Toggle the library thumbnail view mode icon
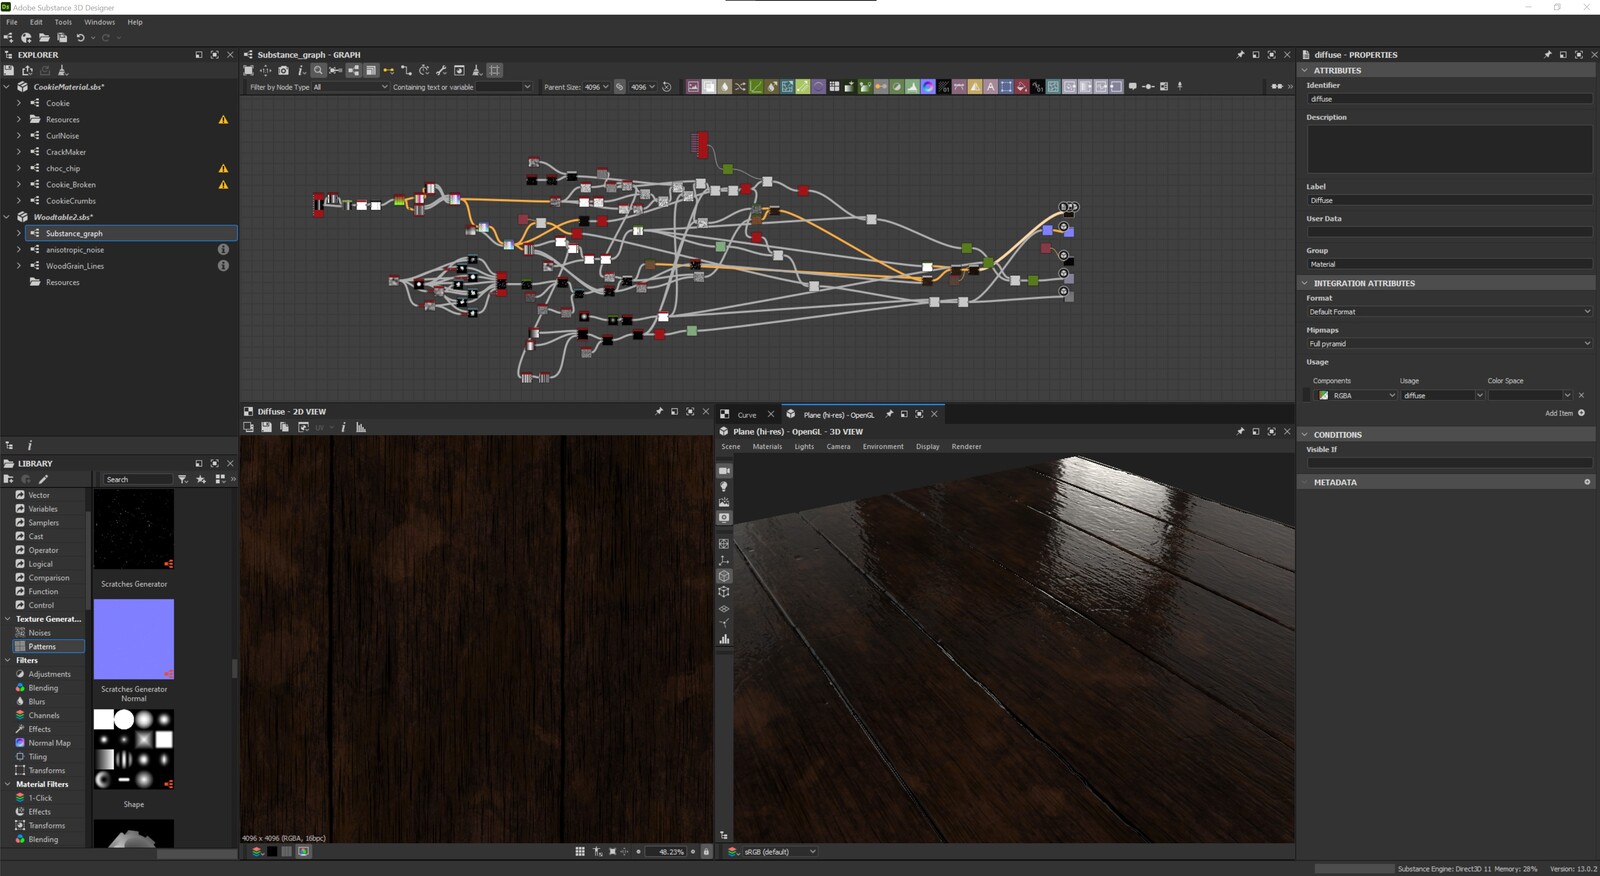This screenshot has width=1600, height=876. [220, 479]
